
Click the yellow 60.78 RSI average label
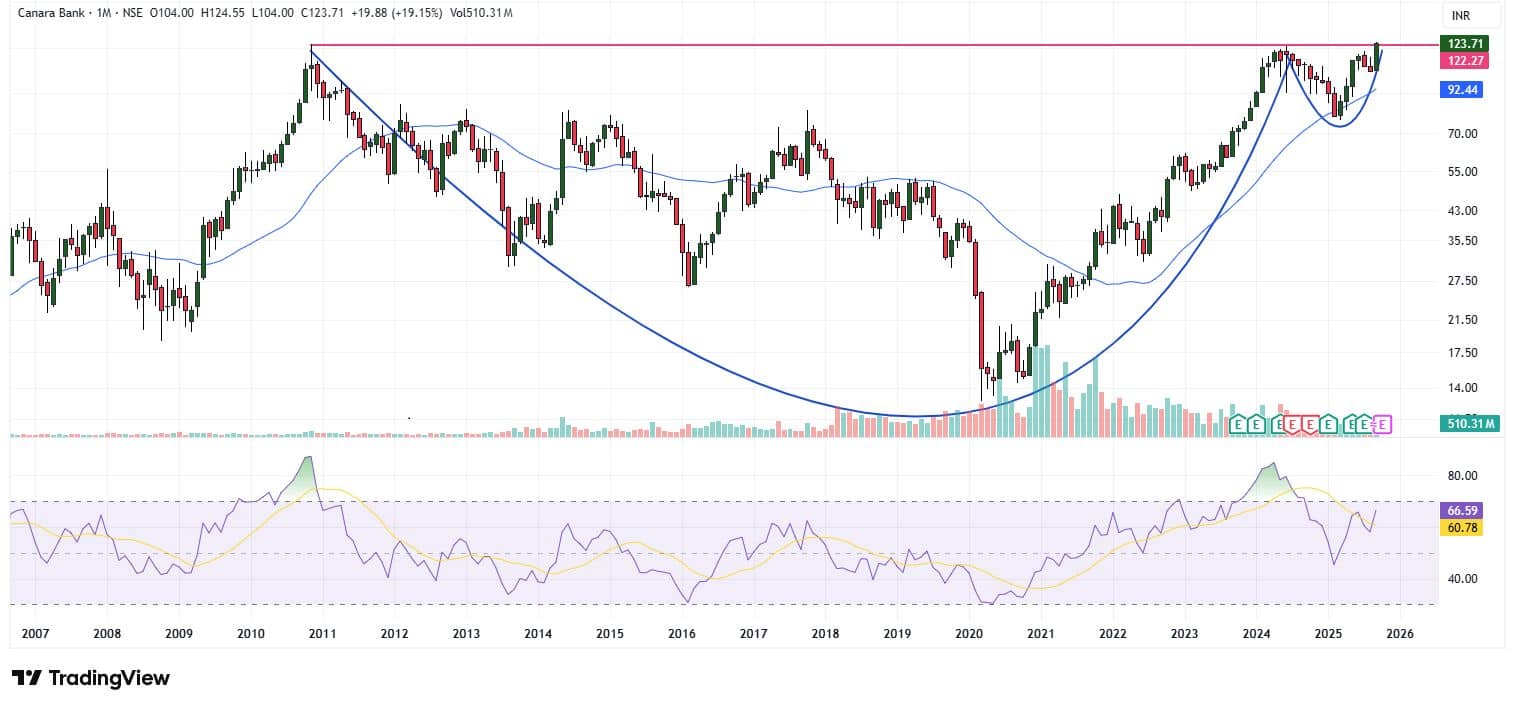coord(1462,527)
